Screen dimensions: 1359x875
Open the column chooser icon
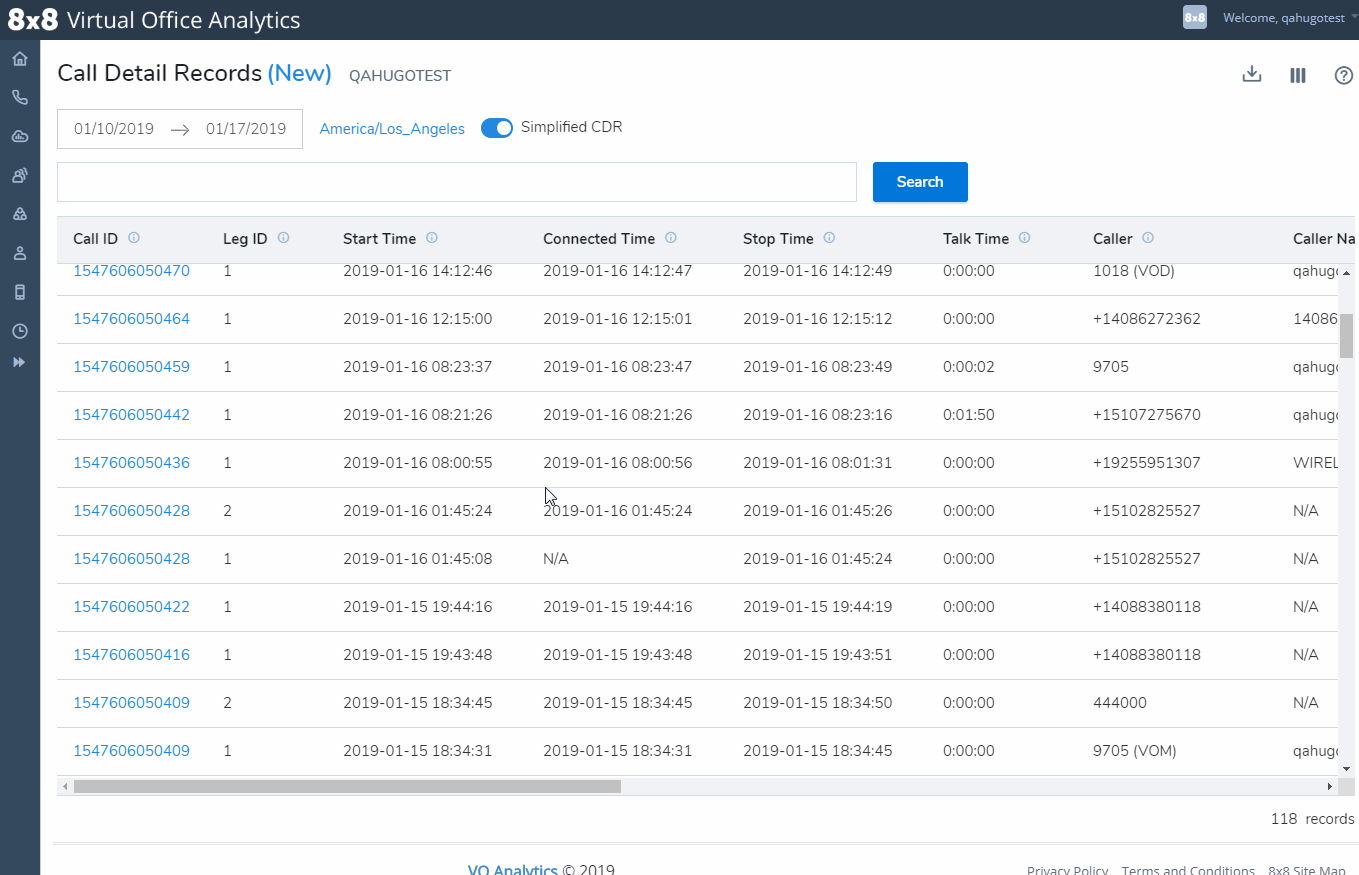pyautogui.click(x=1298, y=75)
